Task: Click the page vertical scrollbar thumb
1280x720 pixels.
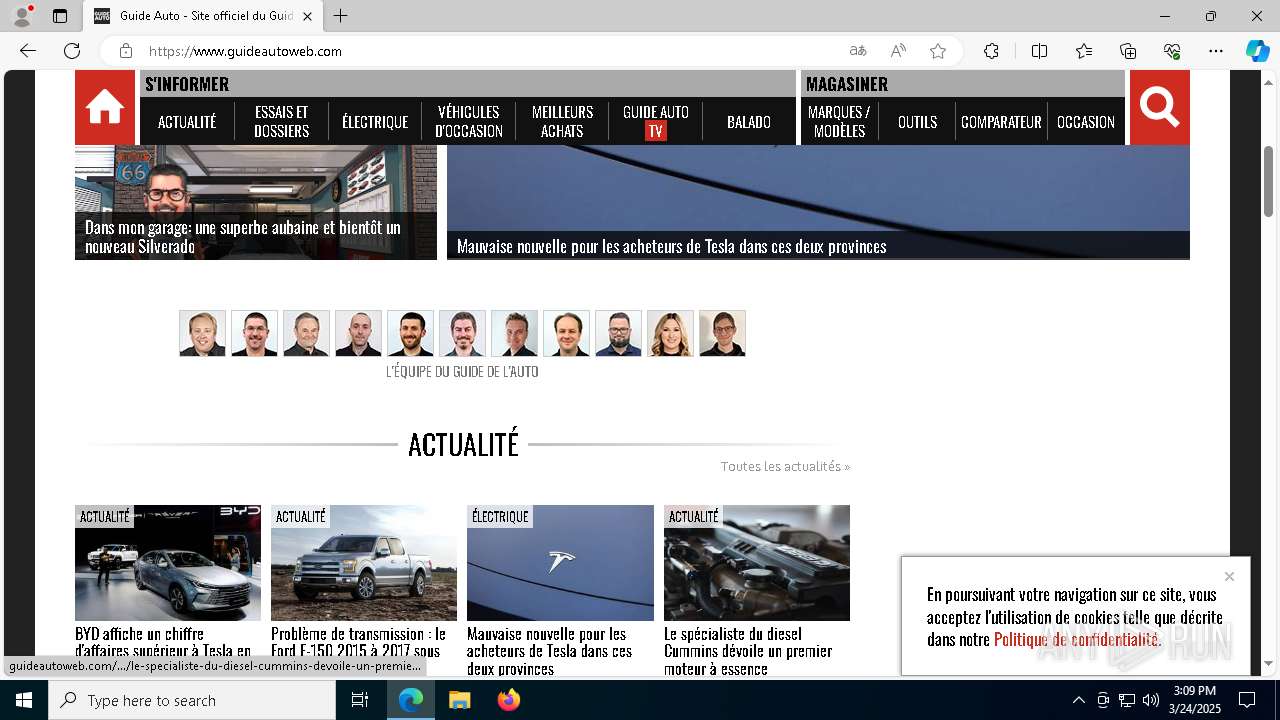Action: point(1269,181)
